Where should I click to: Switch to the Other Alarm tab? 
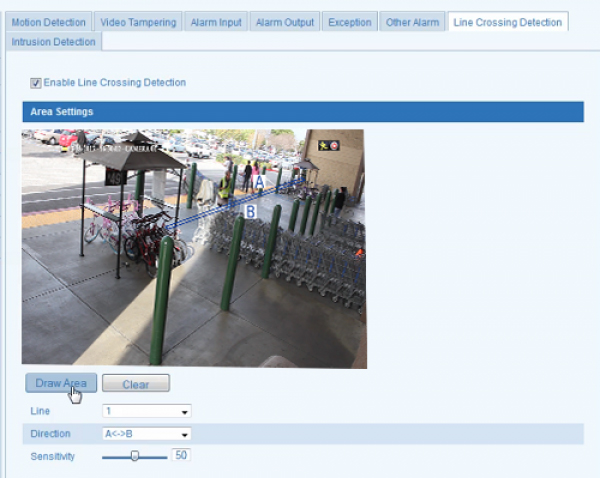[412, 22]
